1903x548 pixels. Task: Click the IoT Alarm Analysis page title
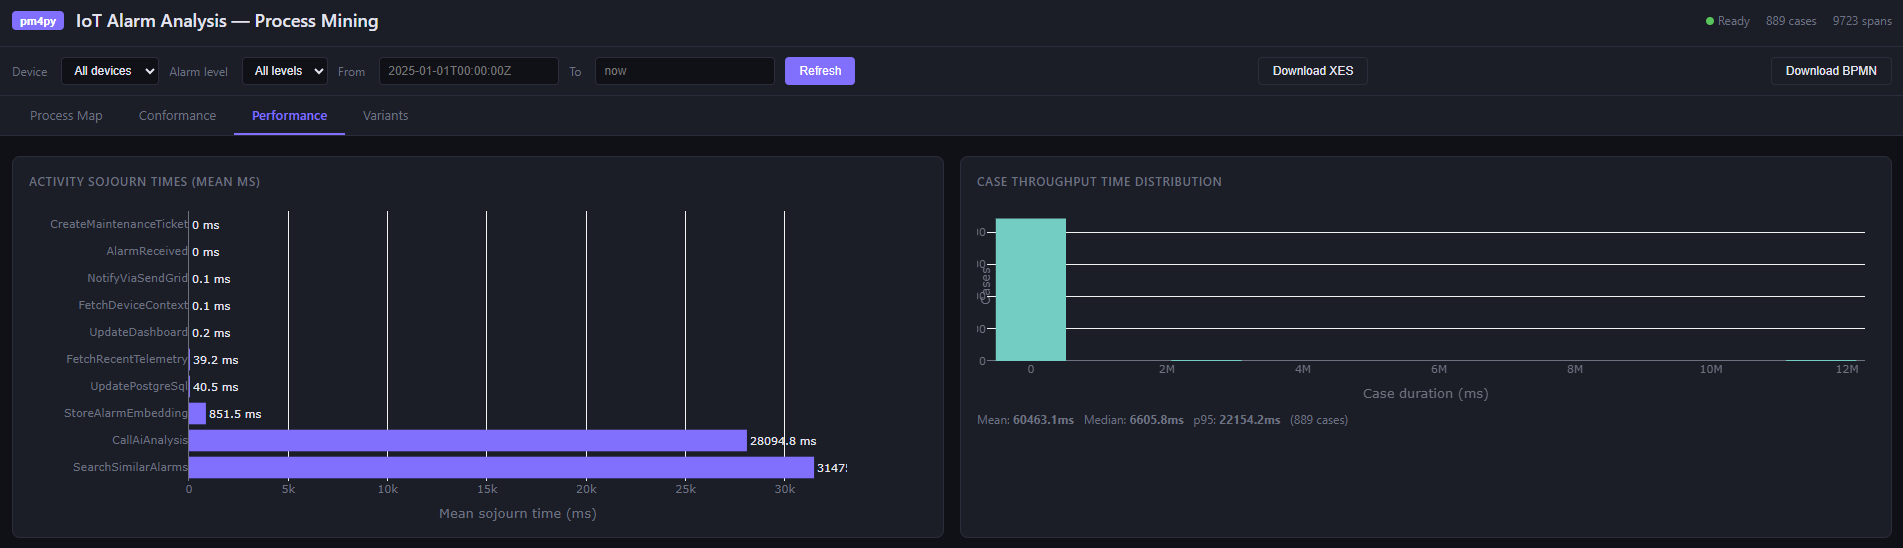pyautogui.click(x=227, y=21)
